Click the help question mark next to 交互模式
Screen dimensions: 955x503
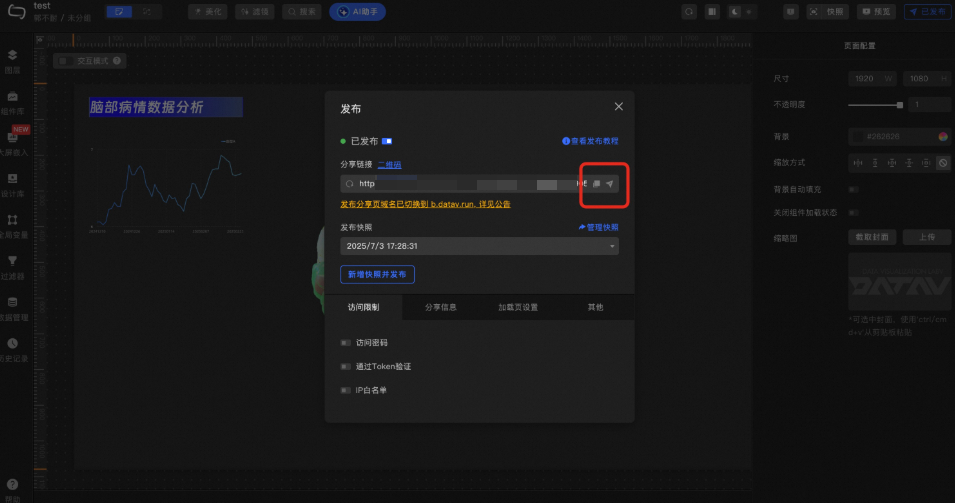tap(117, 61)
